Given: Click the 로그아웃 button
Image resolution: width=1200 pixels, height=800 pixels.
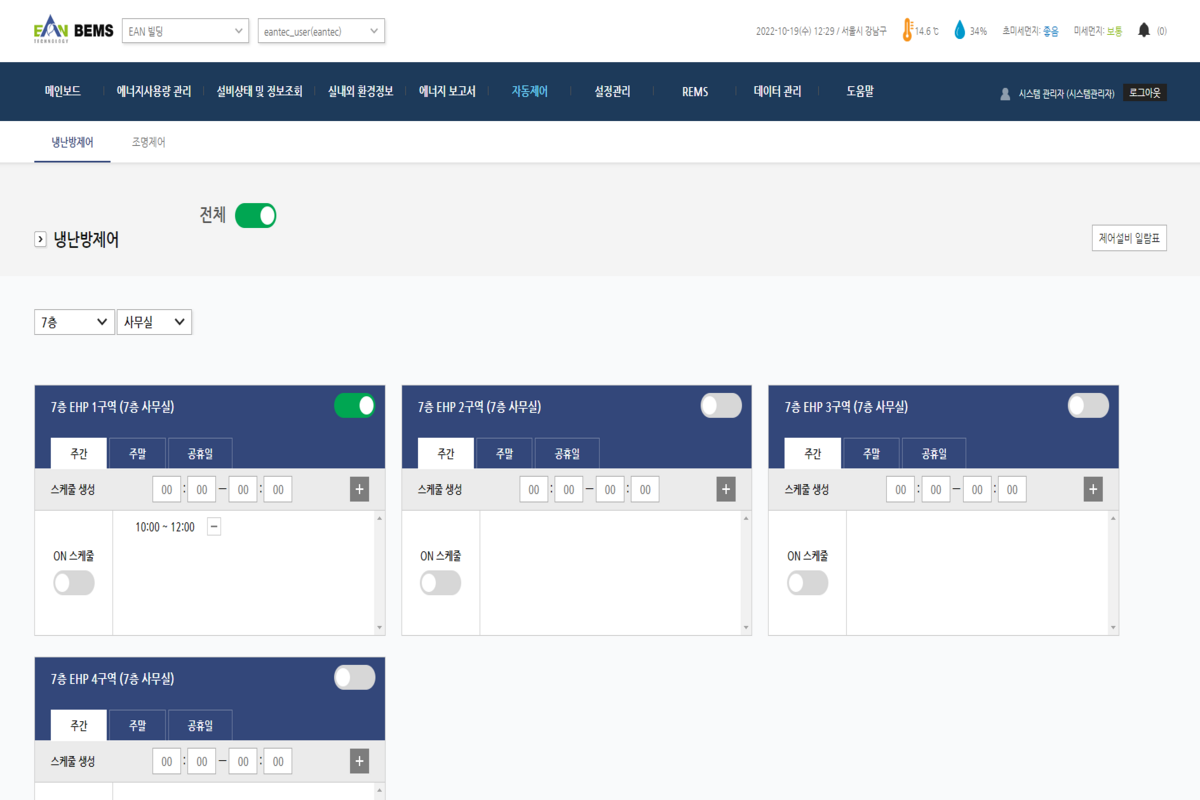Looking at the screenshot, I should point(1144,92).
